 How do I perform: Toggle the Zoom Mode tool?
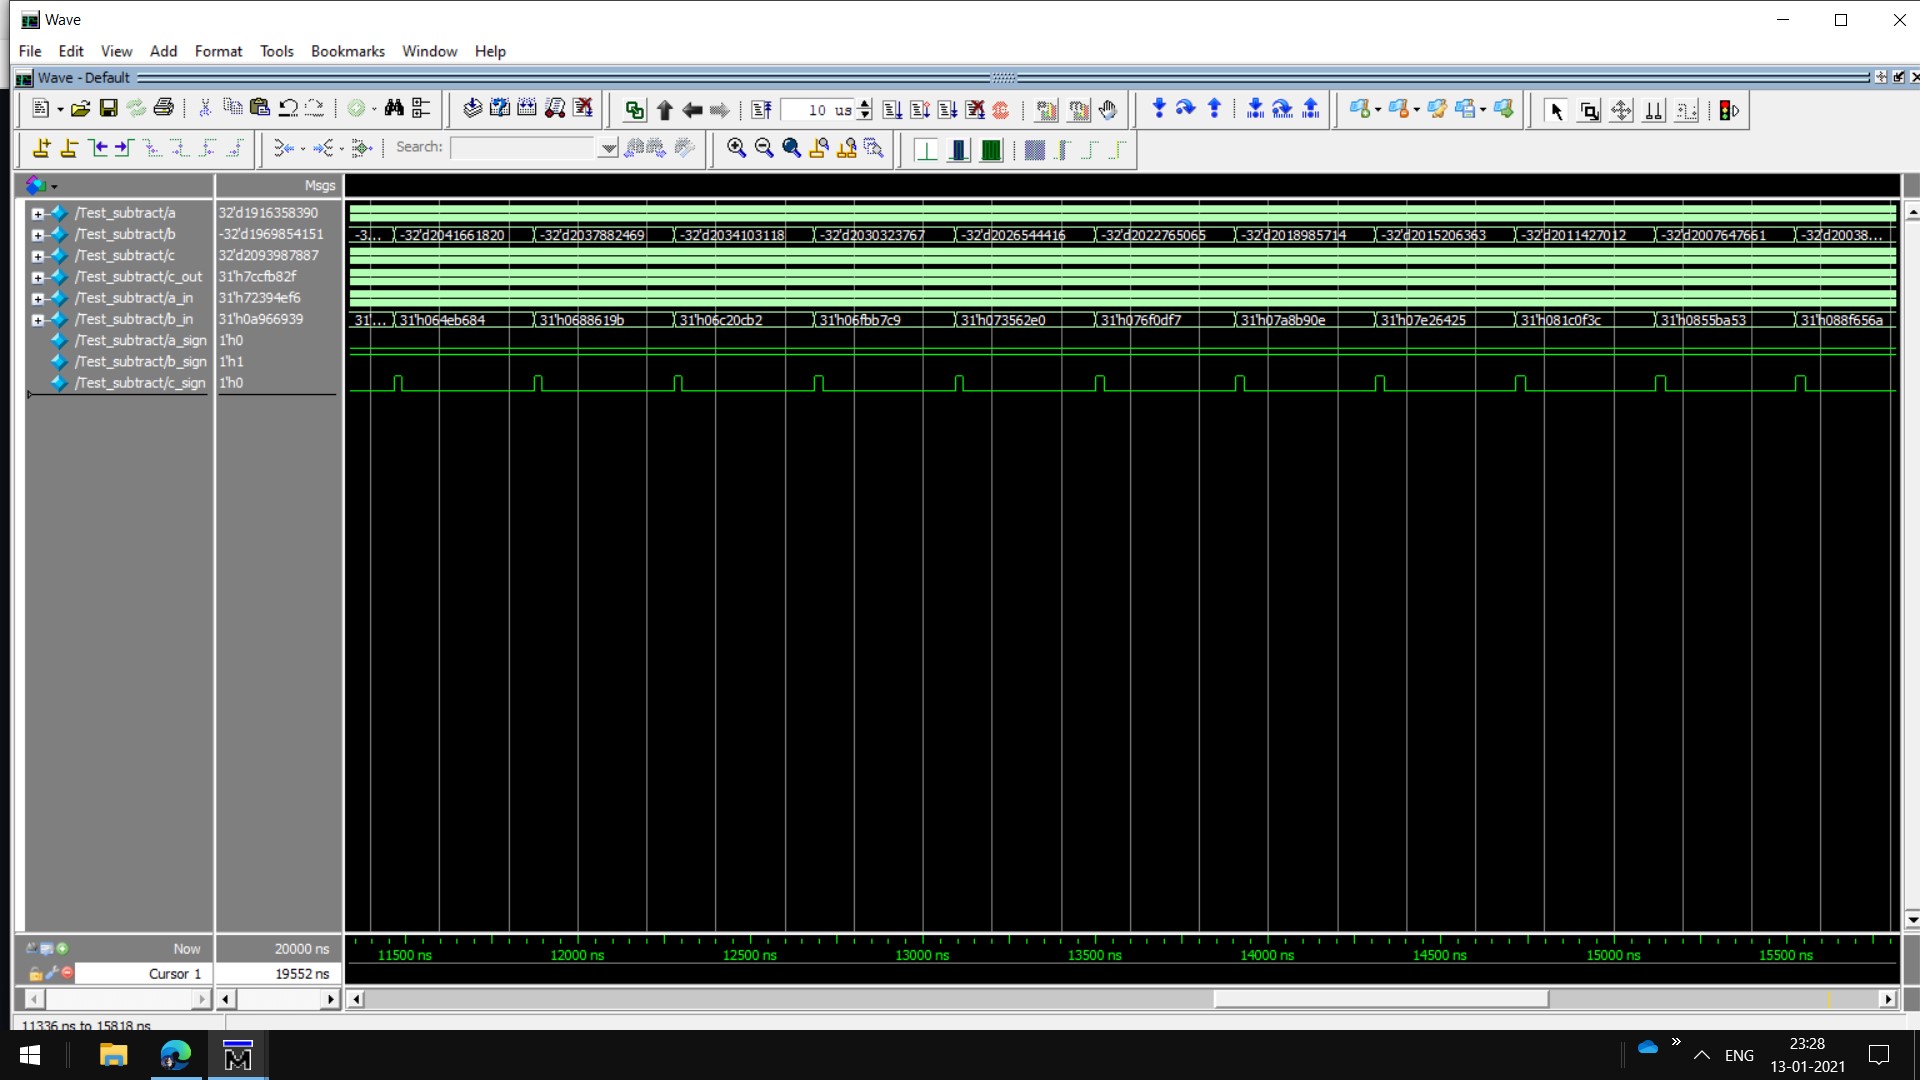(1589, 110)
